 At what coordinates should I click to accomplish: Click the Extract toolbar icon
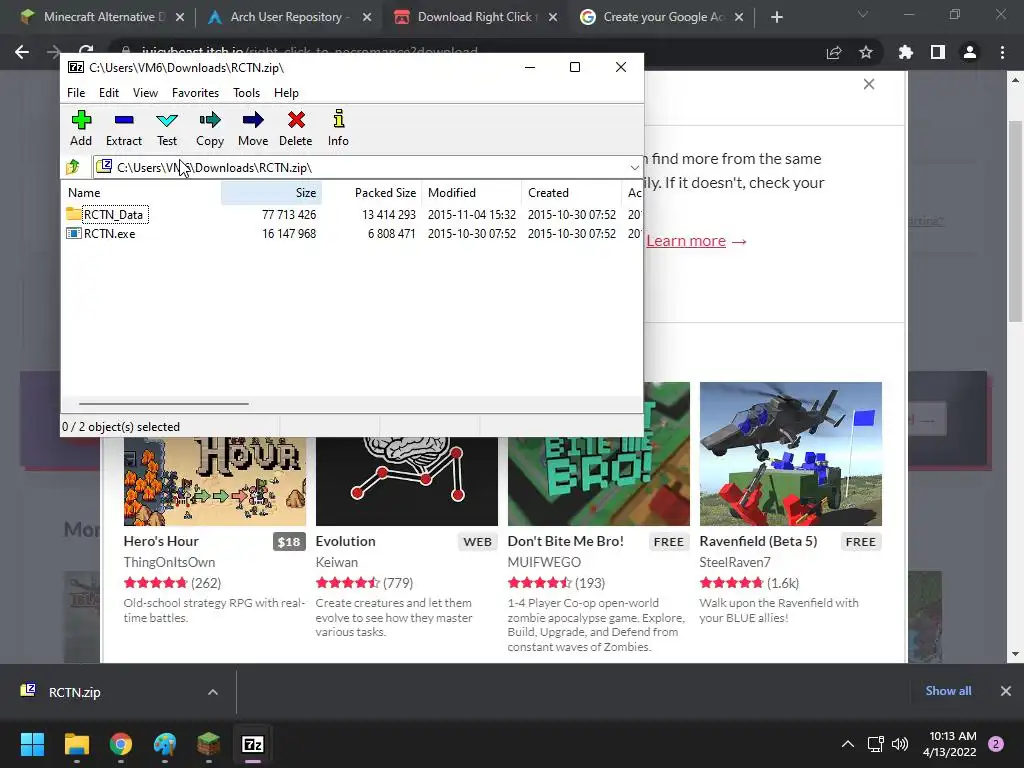click(x=123, y=128)
